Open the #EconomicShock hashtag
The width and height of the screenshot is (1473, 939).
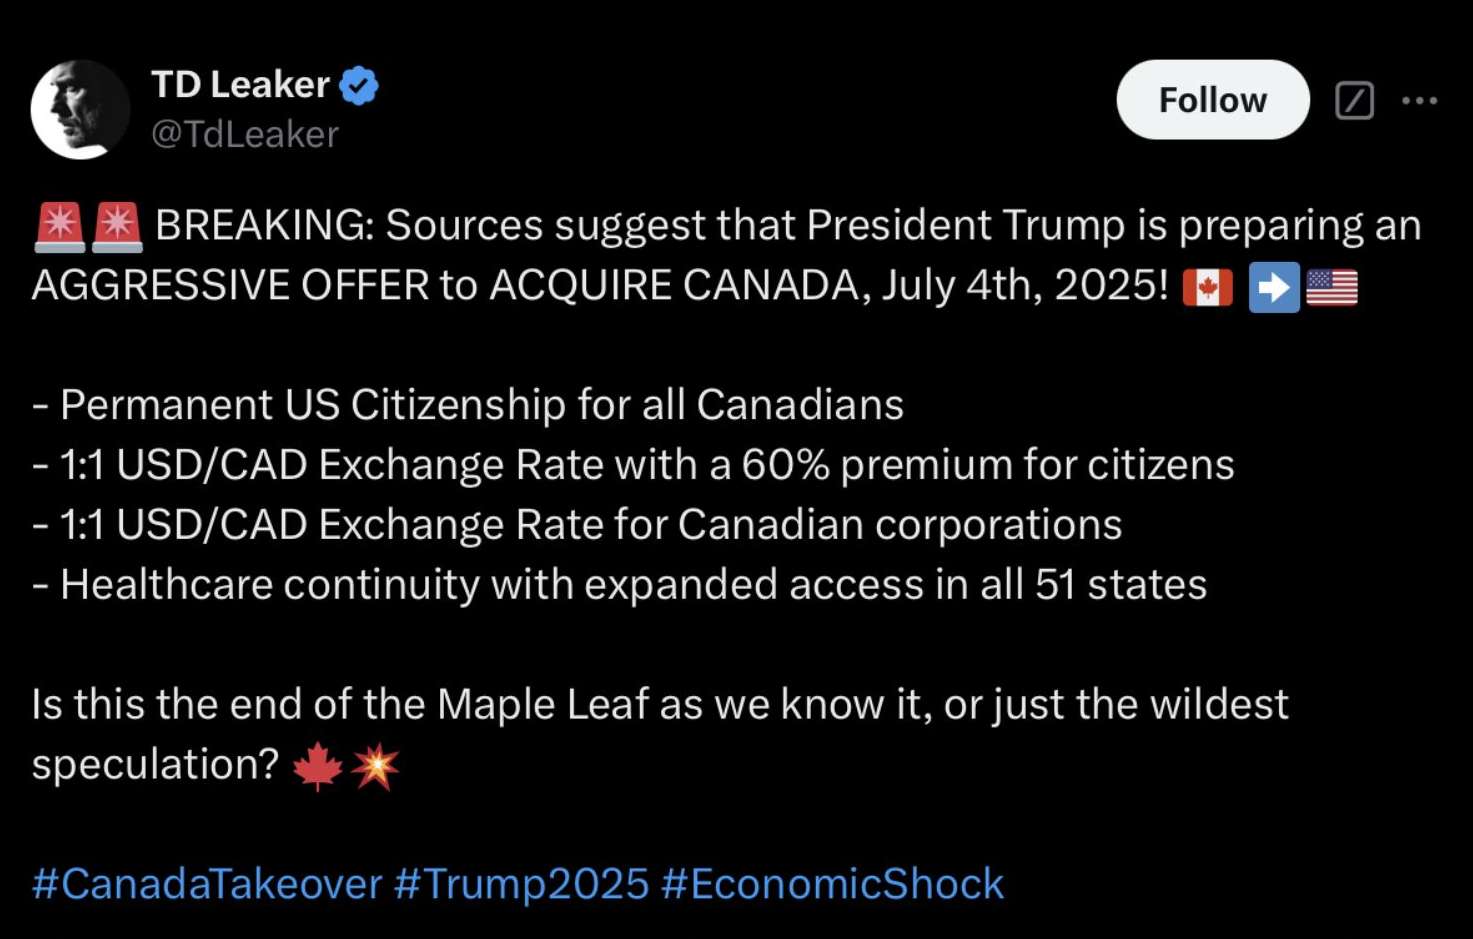[x=832, y=884]
